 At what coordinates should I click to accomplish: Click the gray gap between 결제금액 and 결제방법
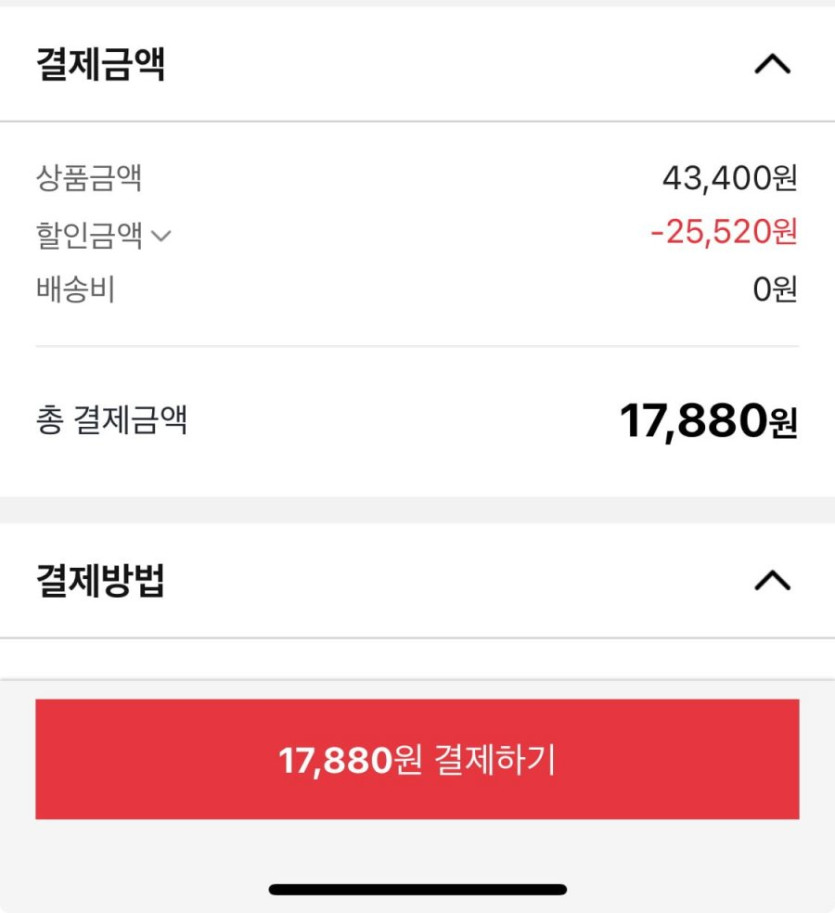pyautogui.click(x=417, y=510)
